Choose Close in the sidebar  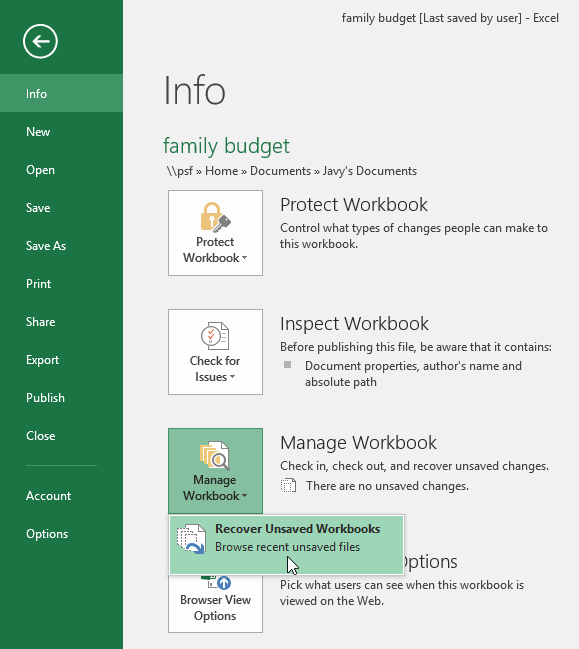[61, 436]
